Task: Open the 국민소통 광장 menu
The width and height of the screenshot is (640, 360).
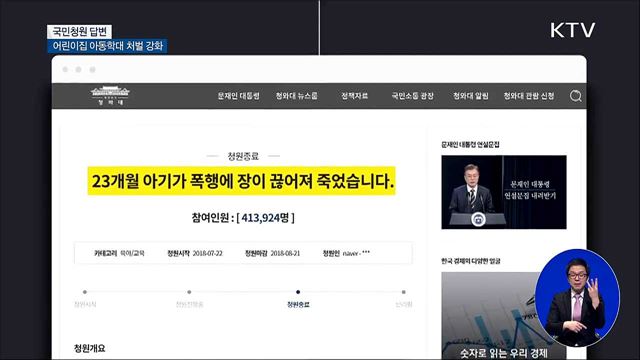Action: [x=412, y=96]
